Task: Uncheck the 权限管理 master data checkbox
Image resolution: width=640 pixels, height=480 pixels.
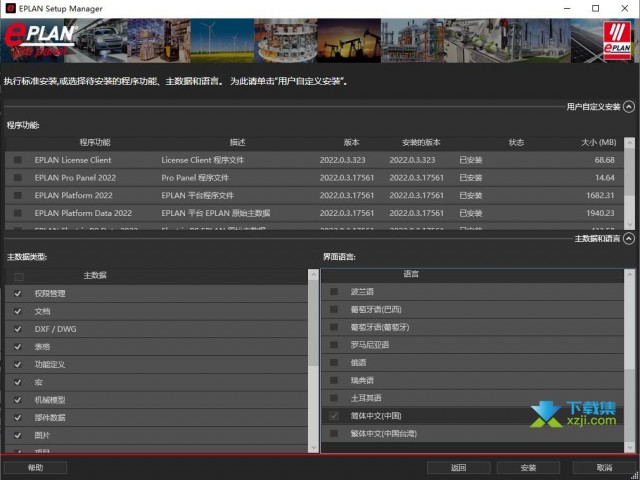Action: [18, 293]
